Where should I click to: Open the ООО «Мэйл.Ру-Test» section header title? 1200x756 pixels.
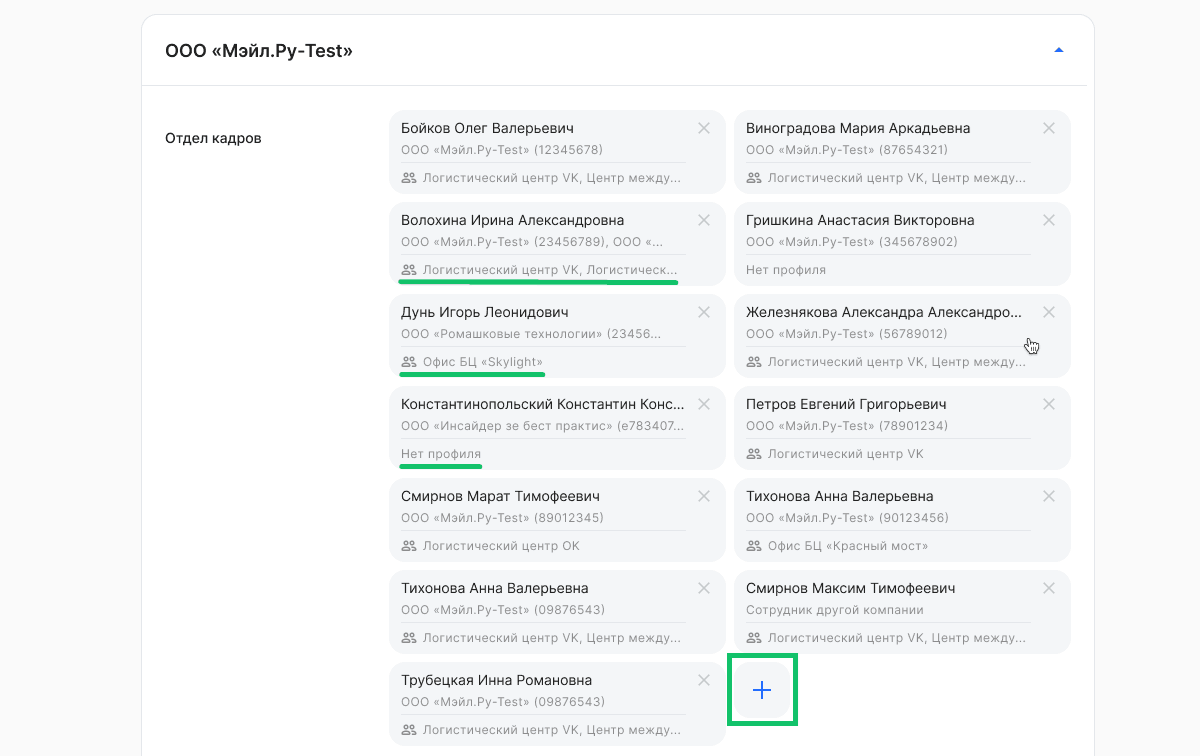pos(259,50)
